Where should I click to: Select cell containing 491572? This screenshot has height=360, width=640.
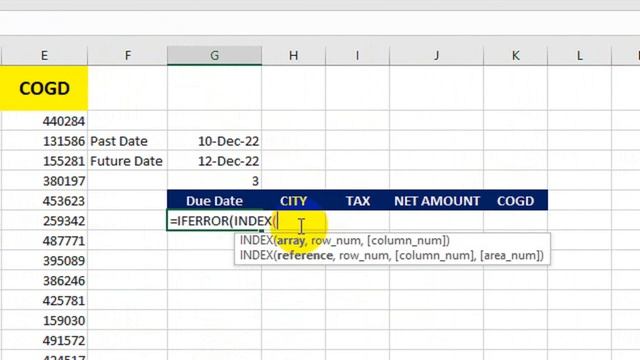(x=44, y=341)
